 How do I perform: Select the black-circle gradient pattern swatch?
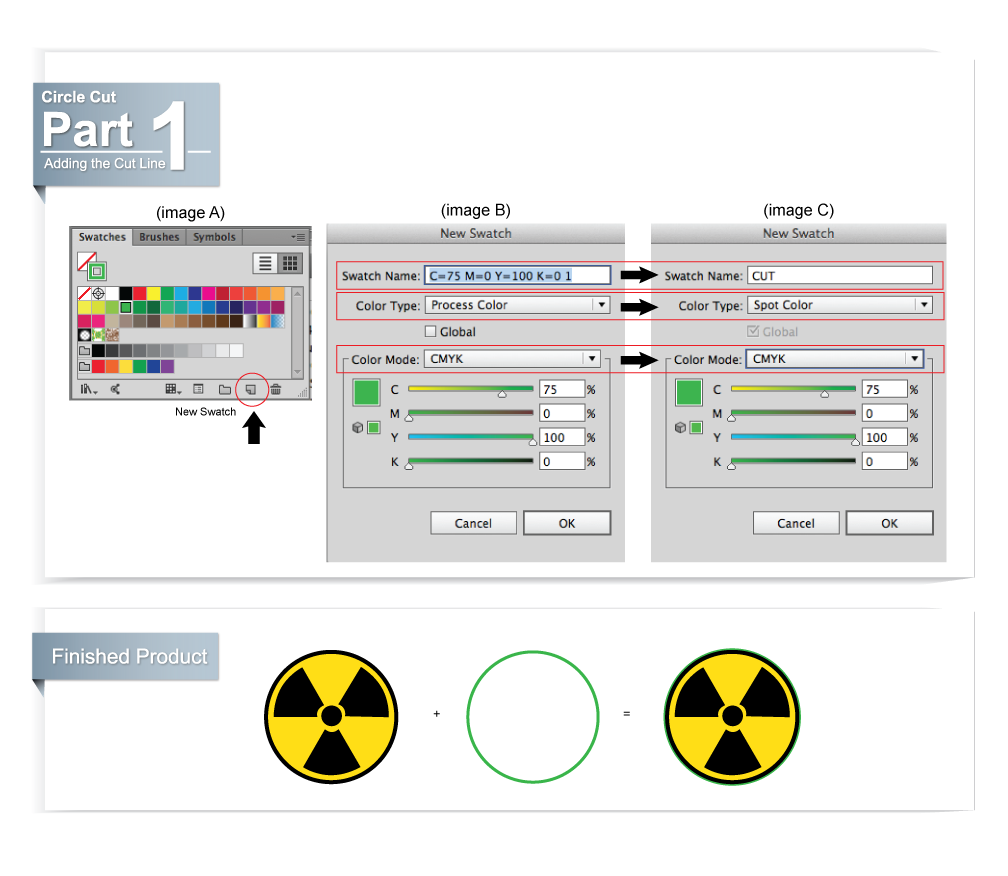84,335
